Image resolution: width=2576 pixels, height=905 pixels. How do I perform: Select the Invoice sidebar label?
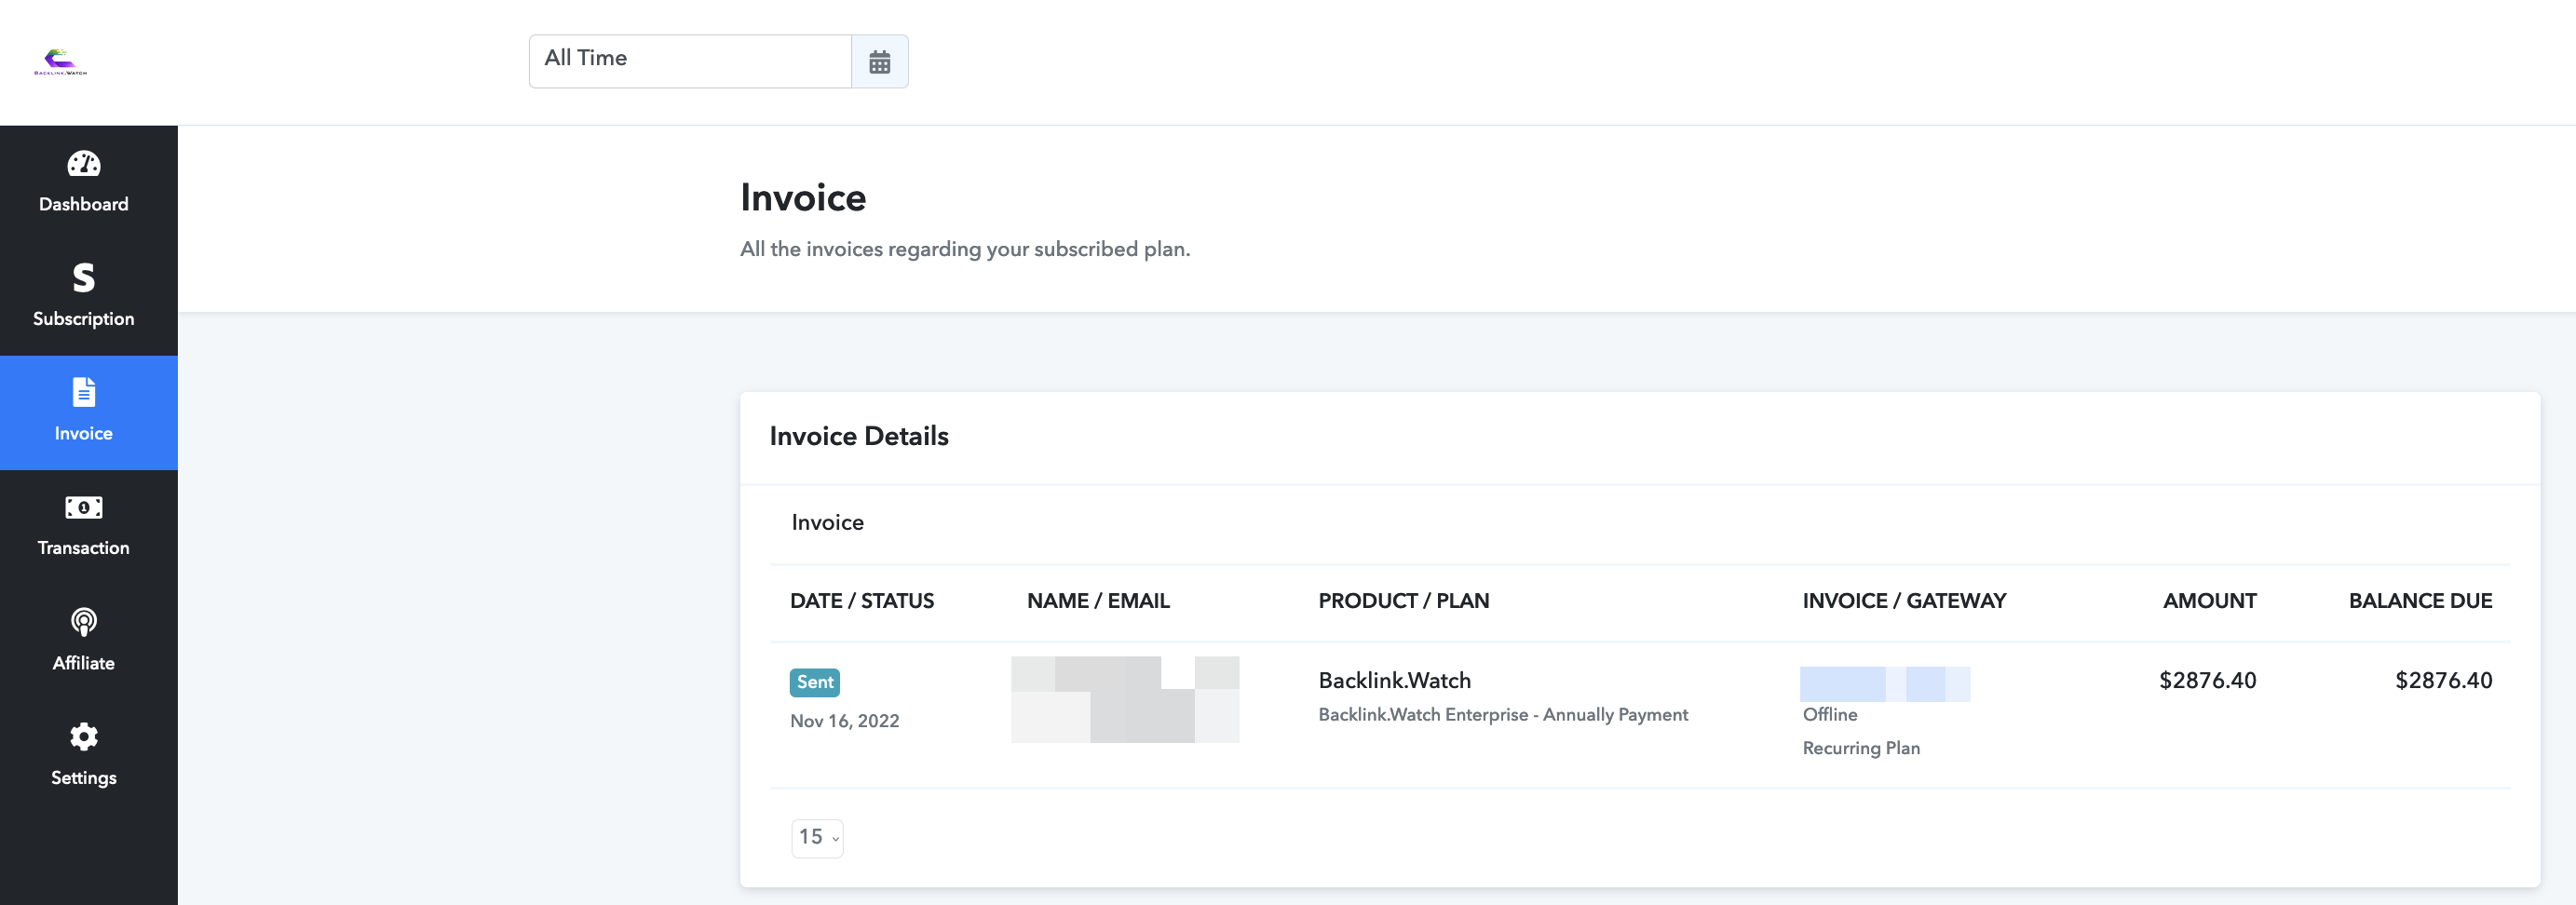tap(84, 433)
